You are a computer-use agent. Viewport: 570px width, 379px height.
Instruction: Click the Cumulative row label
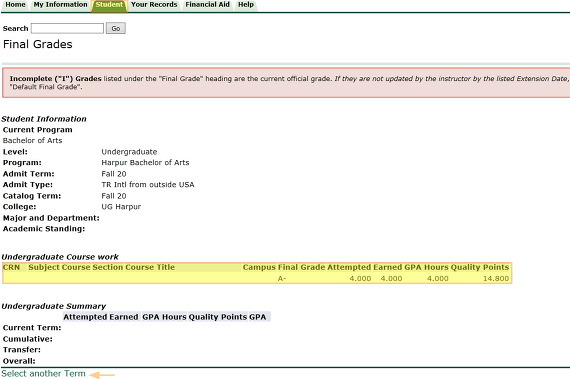pyautogui.click(x=27, y=339)
